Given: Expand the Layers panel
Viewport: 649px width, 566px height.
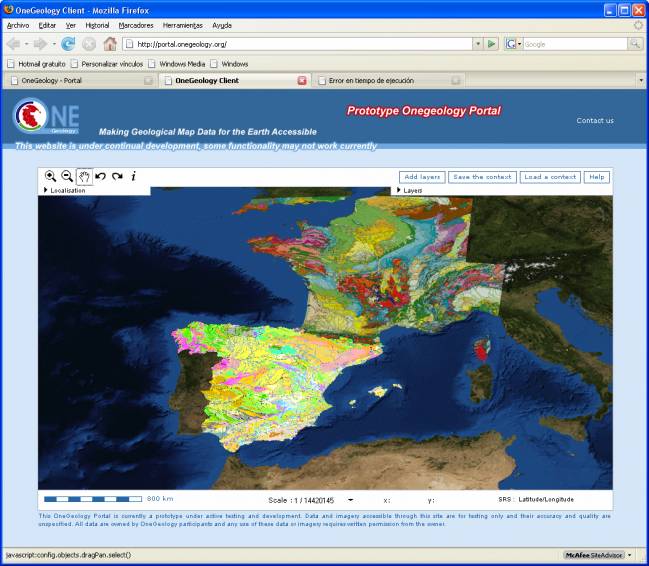Looking at the screenshot, I should pyautogui.click(x=409, y=190).
